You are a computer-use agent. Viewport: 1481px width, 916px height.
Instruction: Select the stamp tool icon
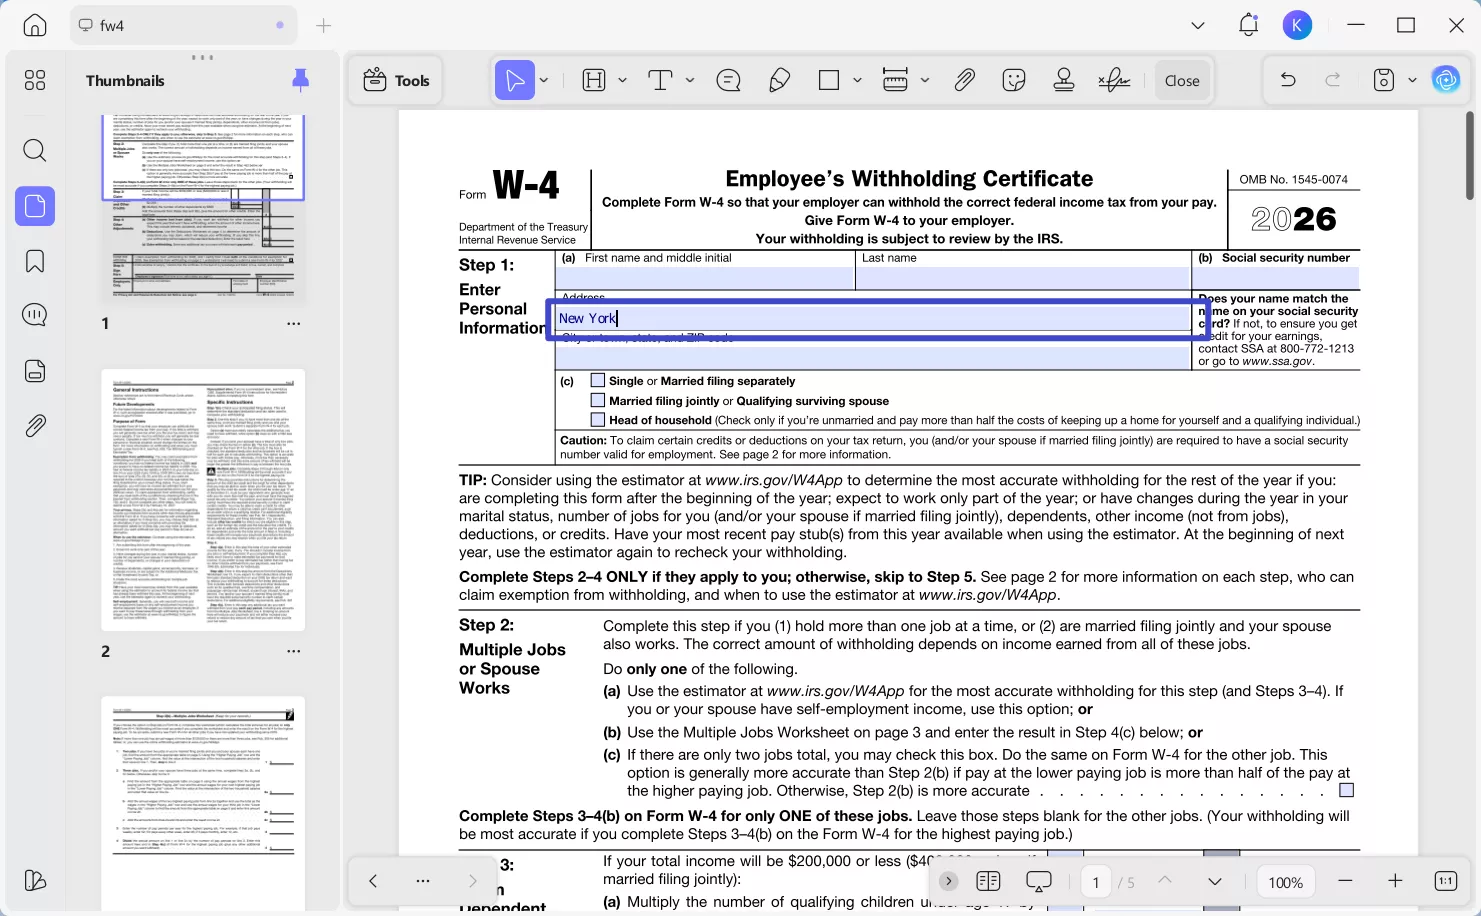tap(1064, 80)
